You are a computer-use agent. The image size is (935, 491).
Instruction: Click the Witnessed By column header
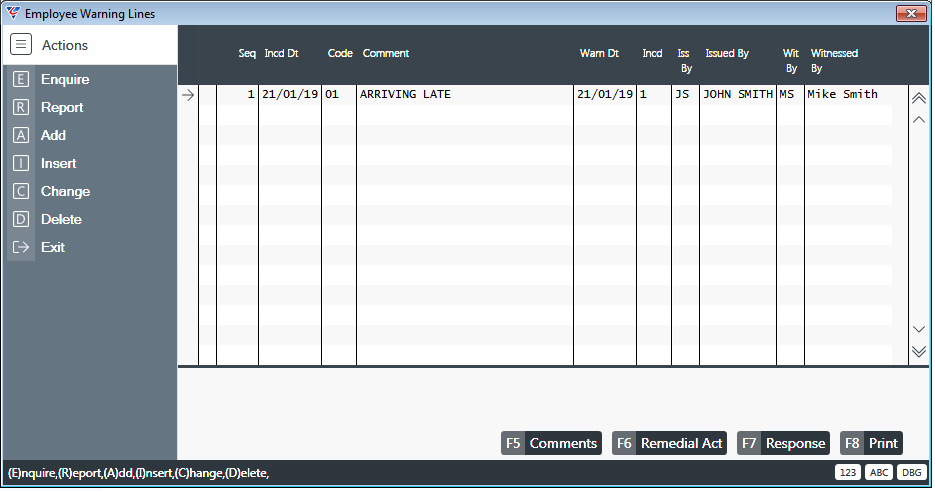834,61
